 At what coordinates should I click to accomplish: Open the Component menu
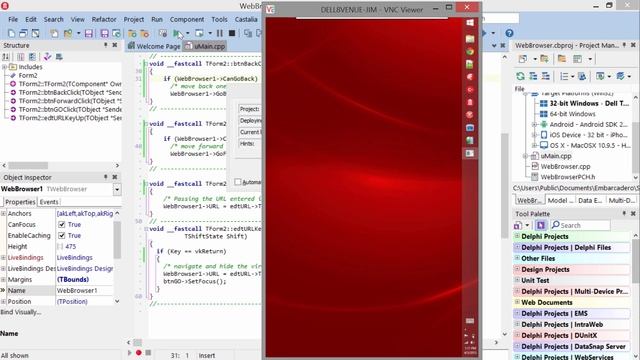click(187, 19)
